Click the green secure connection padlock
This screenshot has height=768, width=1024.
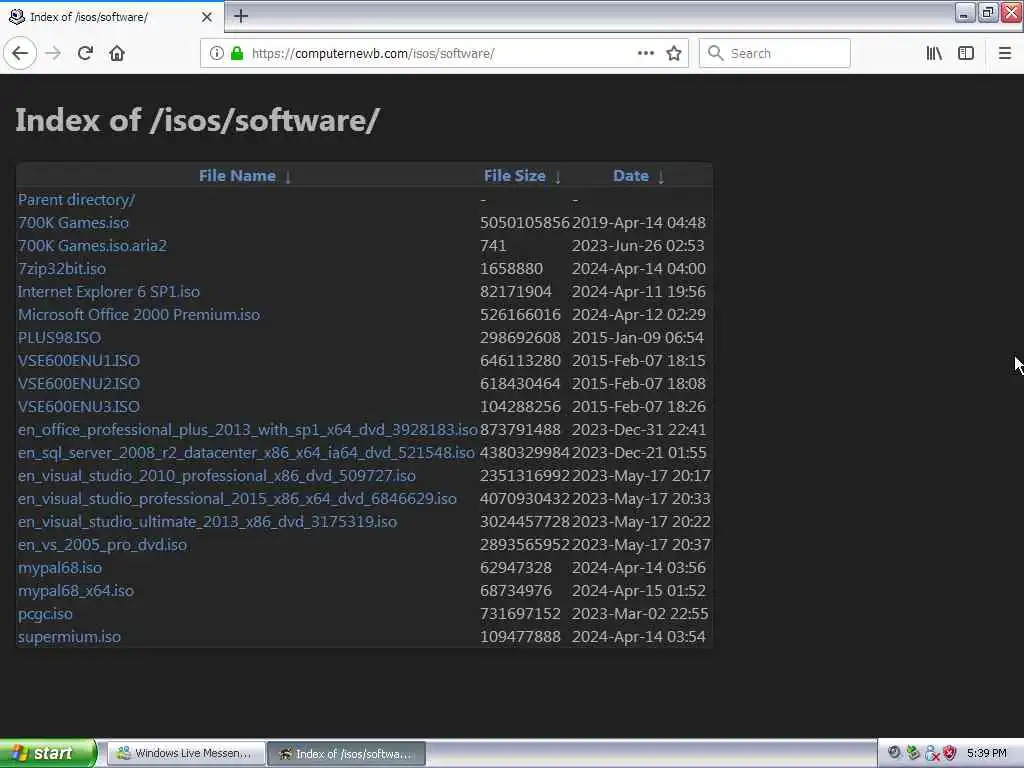pos(237,53)
